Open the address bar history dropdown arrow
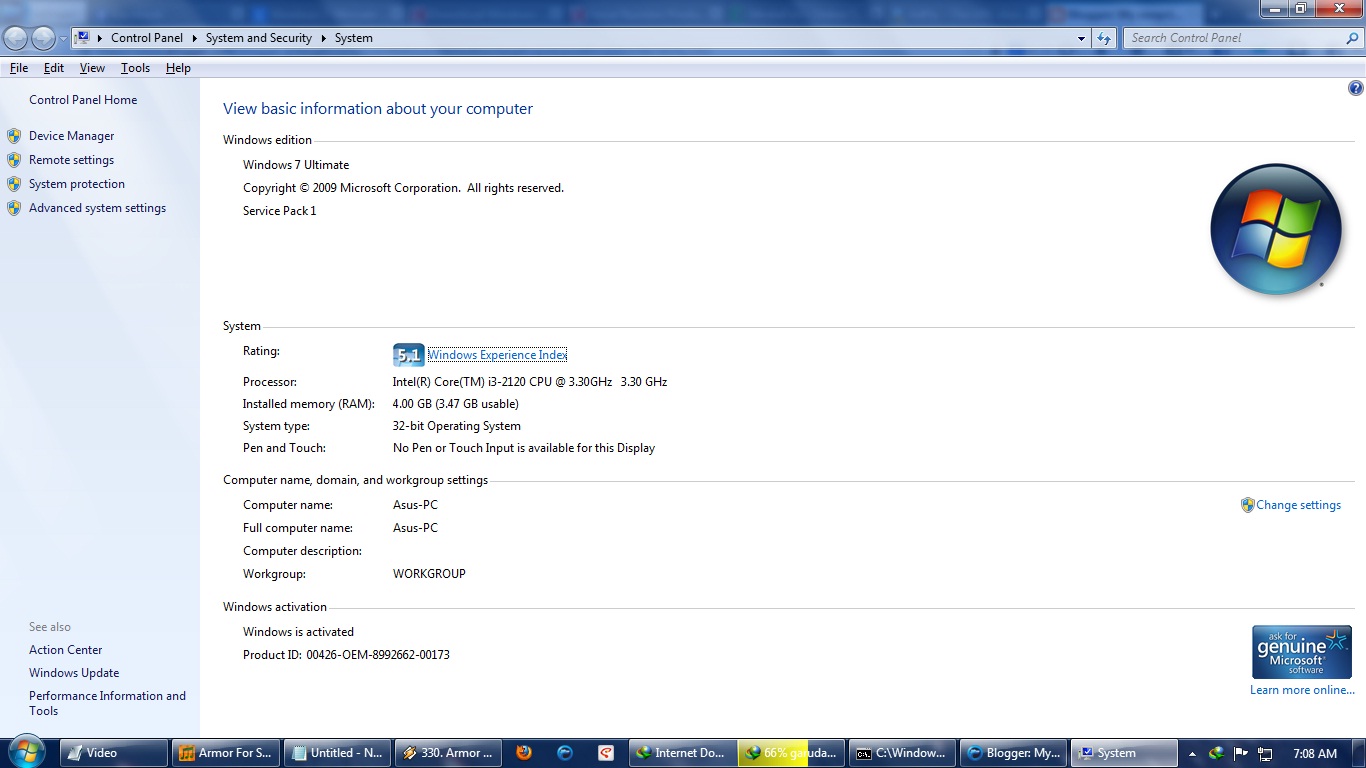 [1081, 38]
